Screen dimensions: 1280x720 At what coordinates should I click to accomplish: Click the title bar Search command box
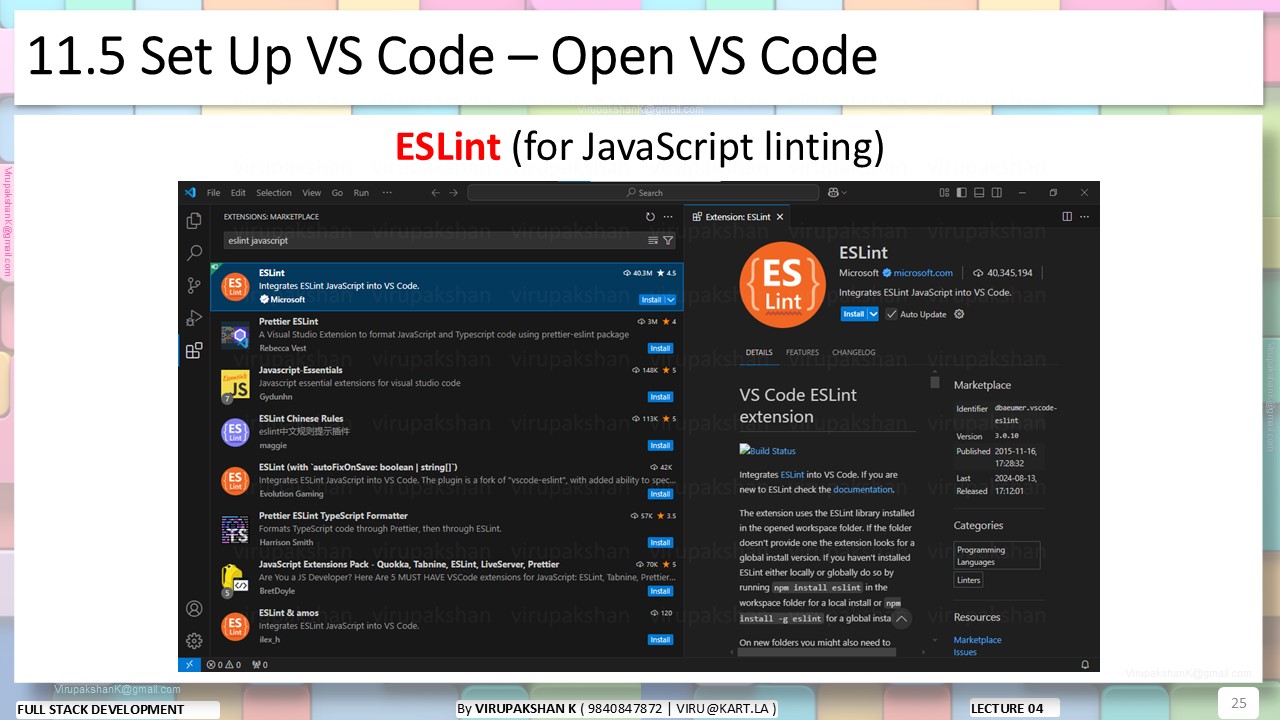coord(643,192)
